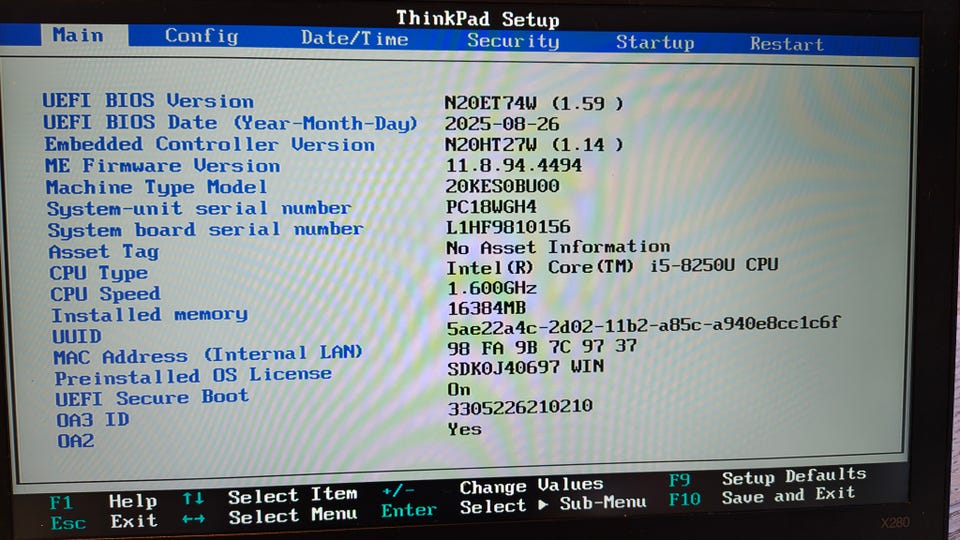Click the +/- key hint
Image resolution: width=960 pixels, height=540 pixels.
click(398, 491)
